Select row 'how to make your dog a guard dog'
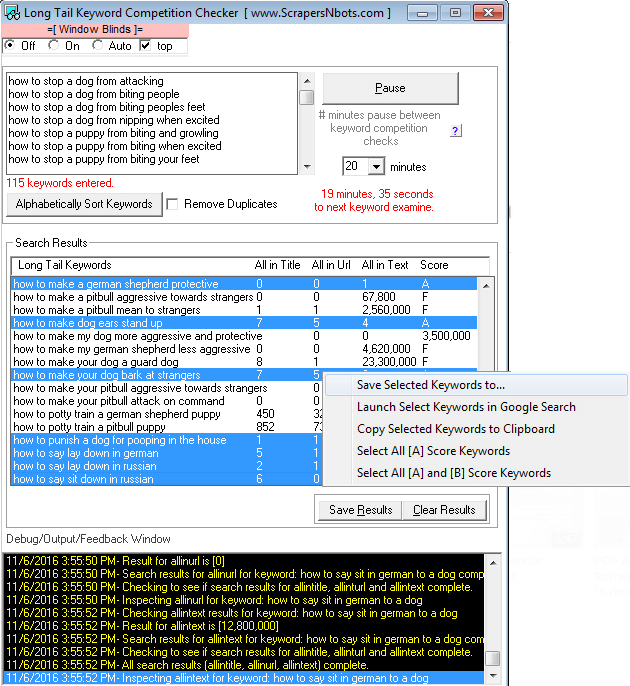The image size is (630, 686). click(244, 362)
